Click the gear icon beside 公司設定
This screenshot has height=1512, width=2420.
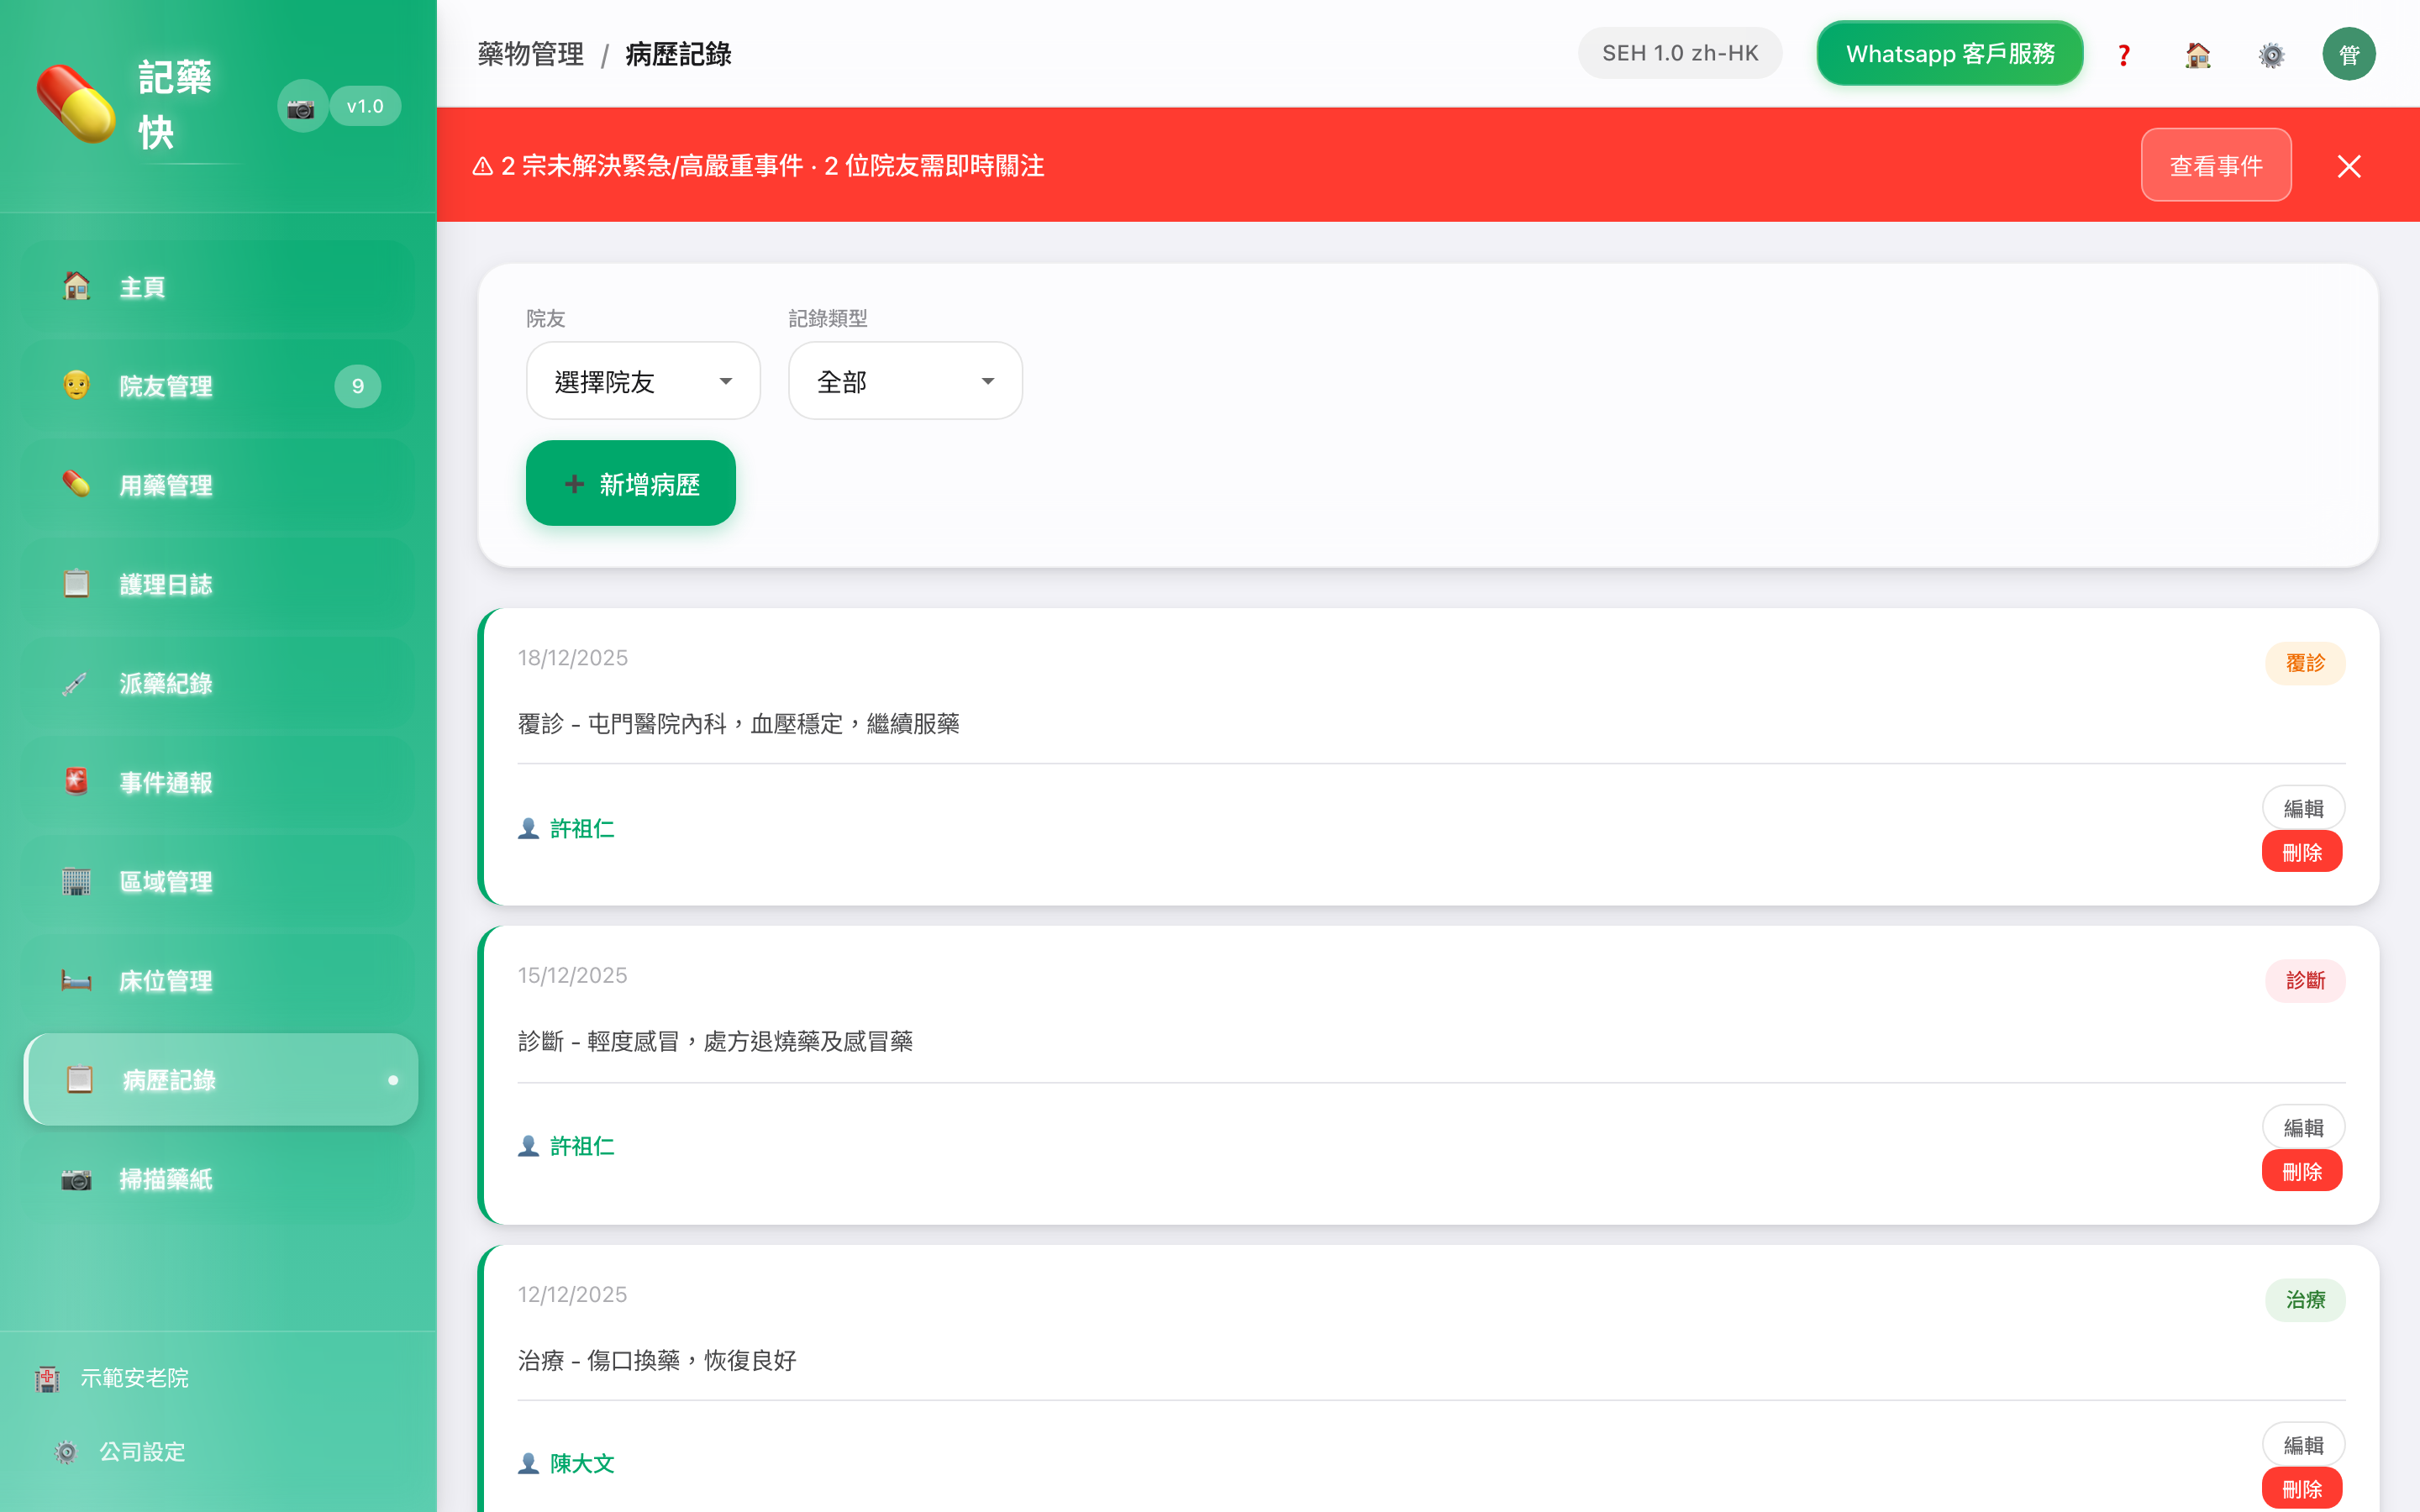coord(66,1452)
